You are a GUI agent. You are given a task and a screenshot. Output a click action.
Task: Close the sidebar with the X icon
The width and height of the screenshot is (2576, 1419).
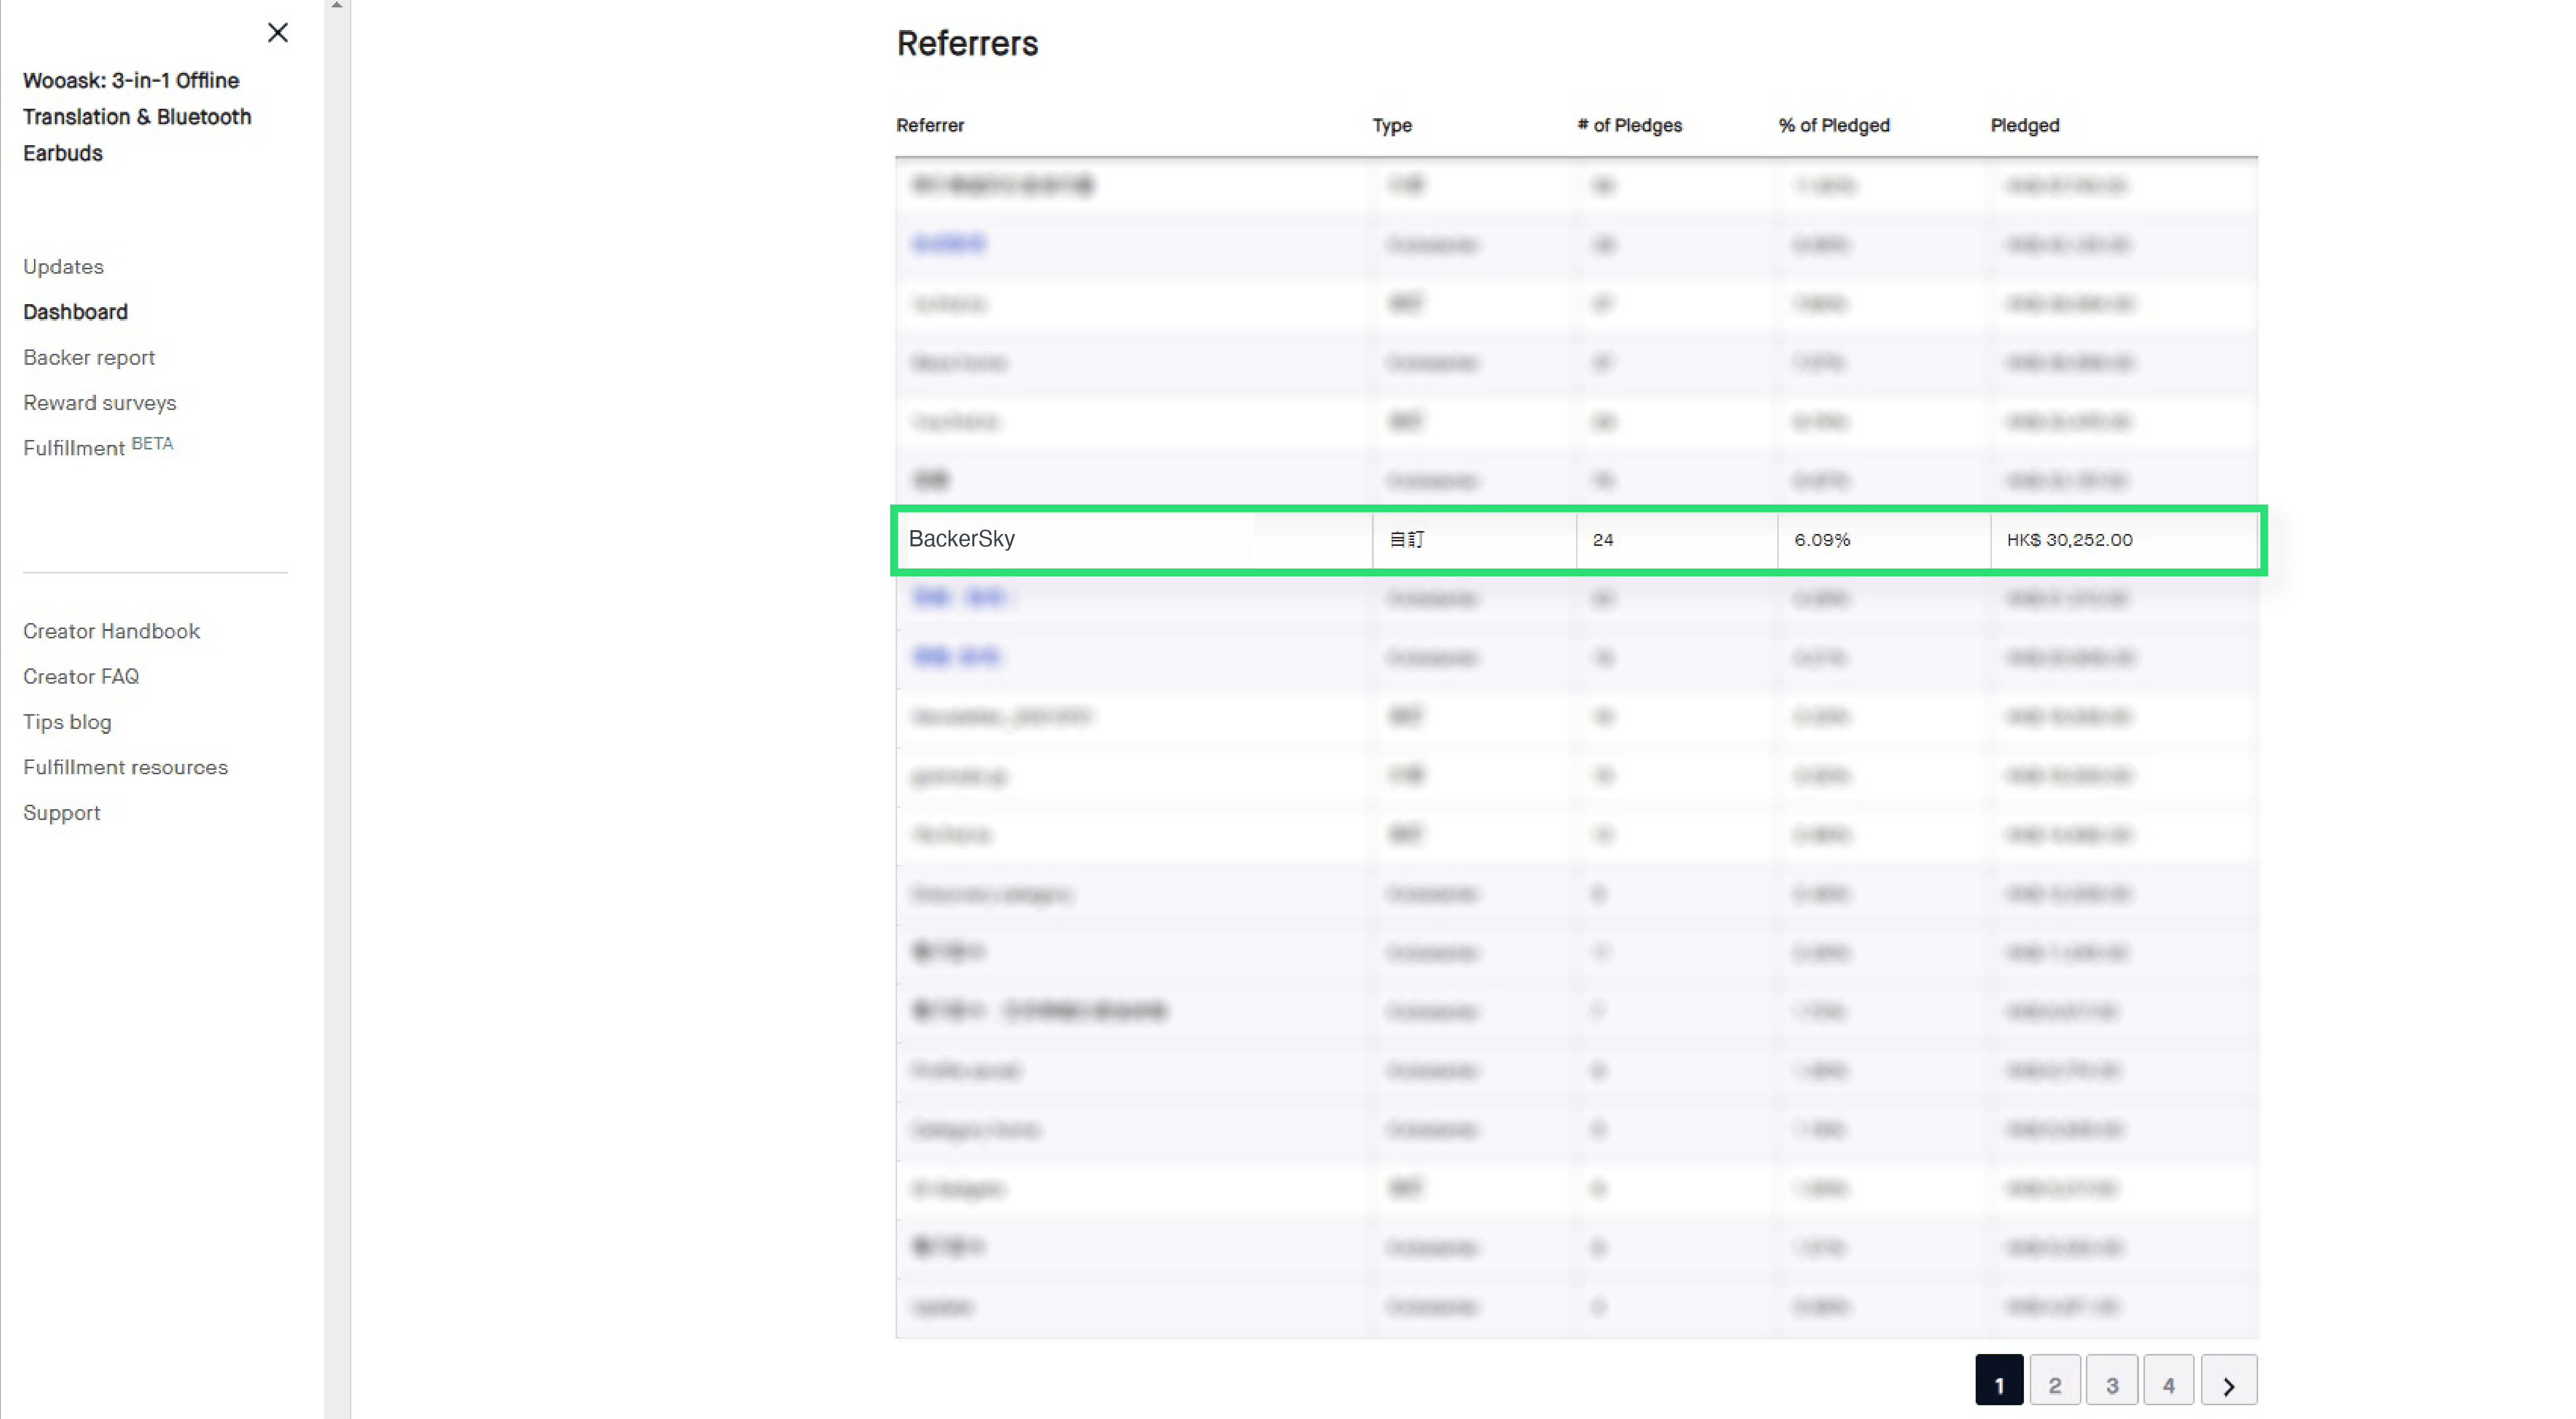pyautogui.click(x=278, y=33)
